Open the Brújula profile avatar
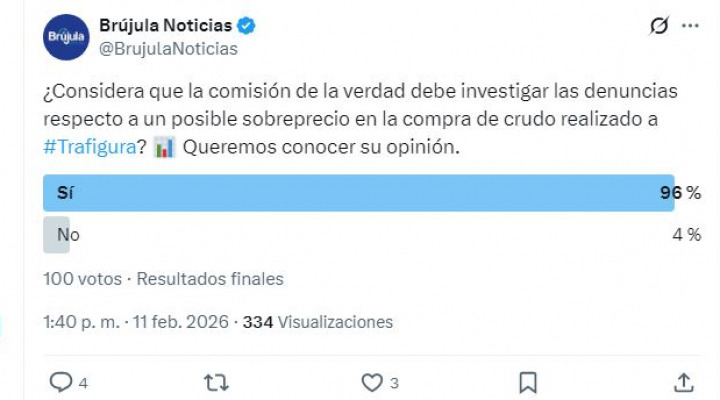This screenshot has height=400, width=720. 65,37
